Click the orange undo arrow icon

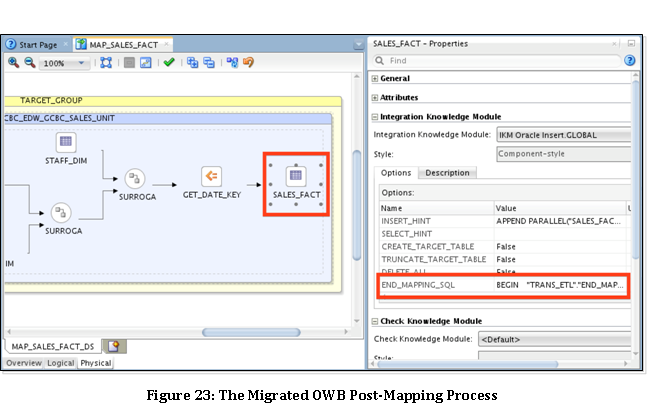248,62
